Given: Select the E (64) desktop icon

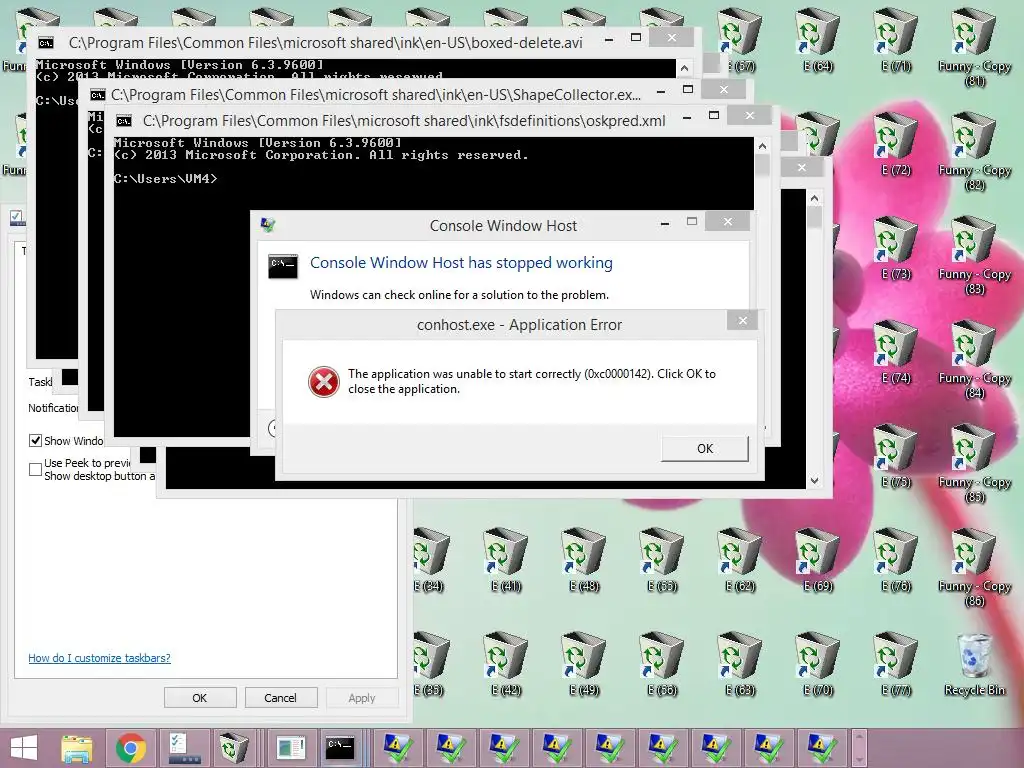Looking at the screenshot, I should [818, 40].
